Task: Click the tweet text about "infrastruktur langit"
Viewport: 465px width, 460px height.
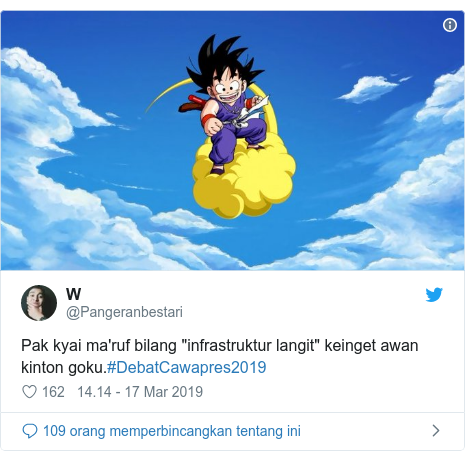Action: (220, 356)
